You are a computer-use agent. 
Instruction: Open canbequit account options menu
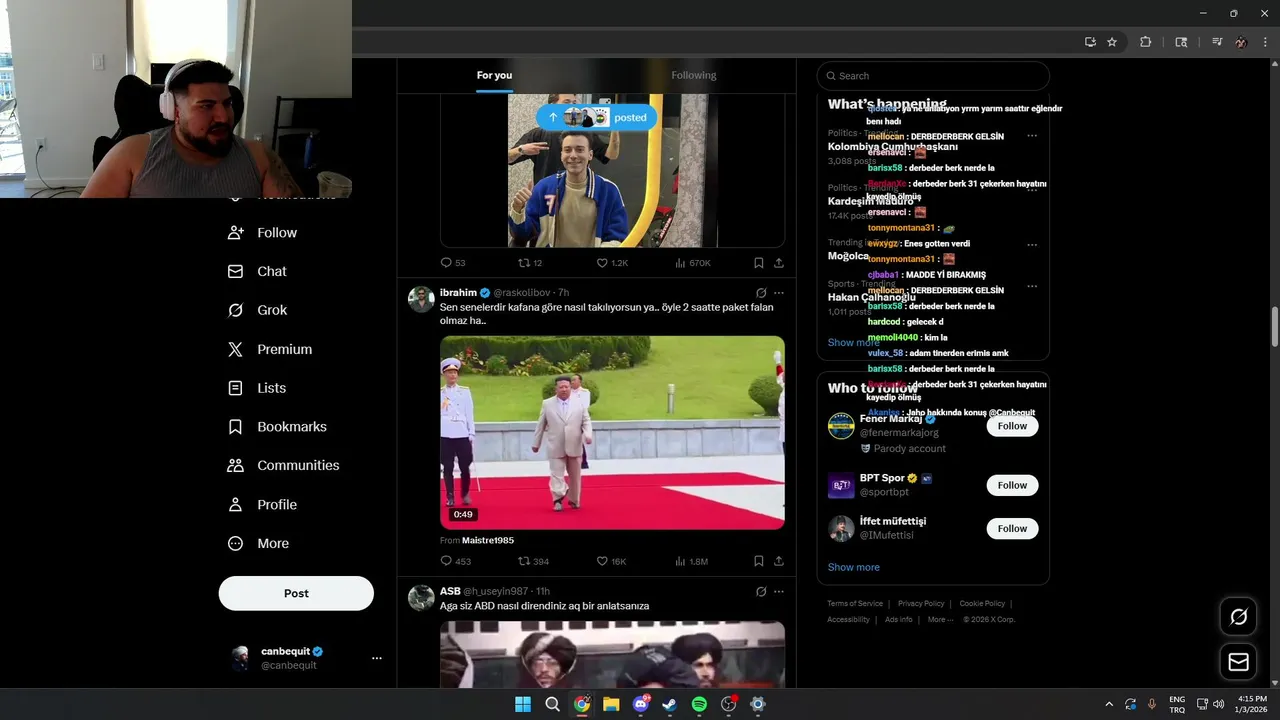pos(377,658)
